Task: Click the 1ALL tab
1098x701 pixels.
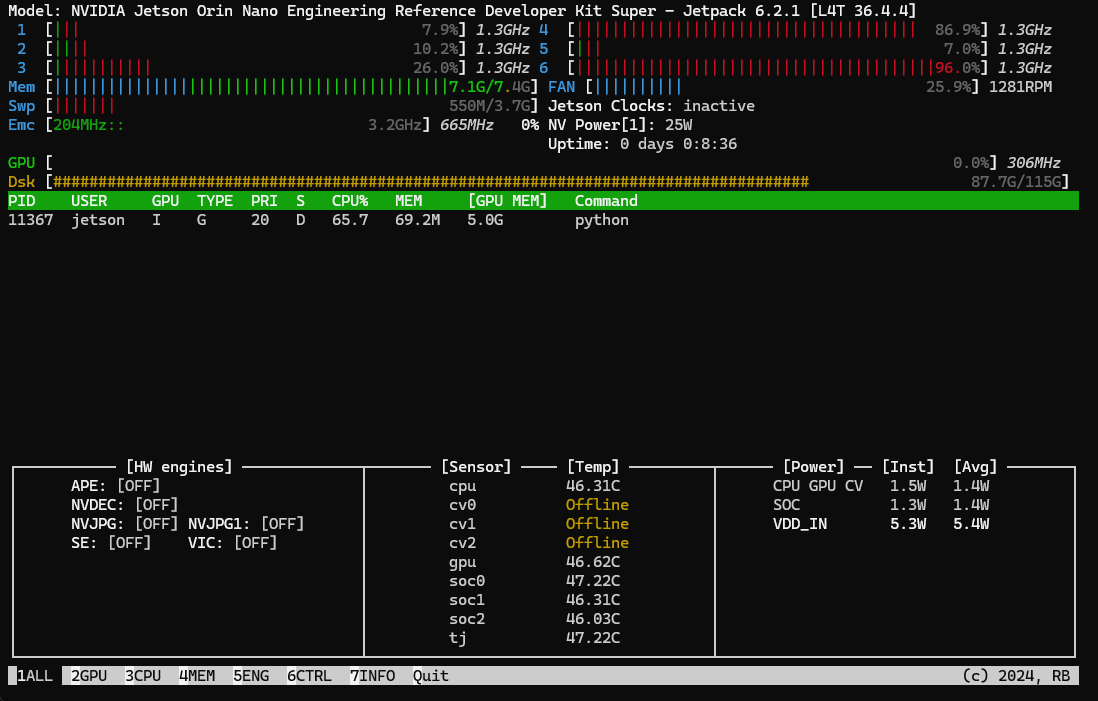Action: coord(35,676)
